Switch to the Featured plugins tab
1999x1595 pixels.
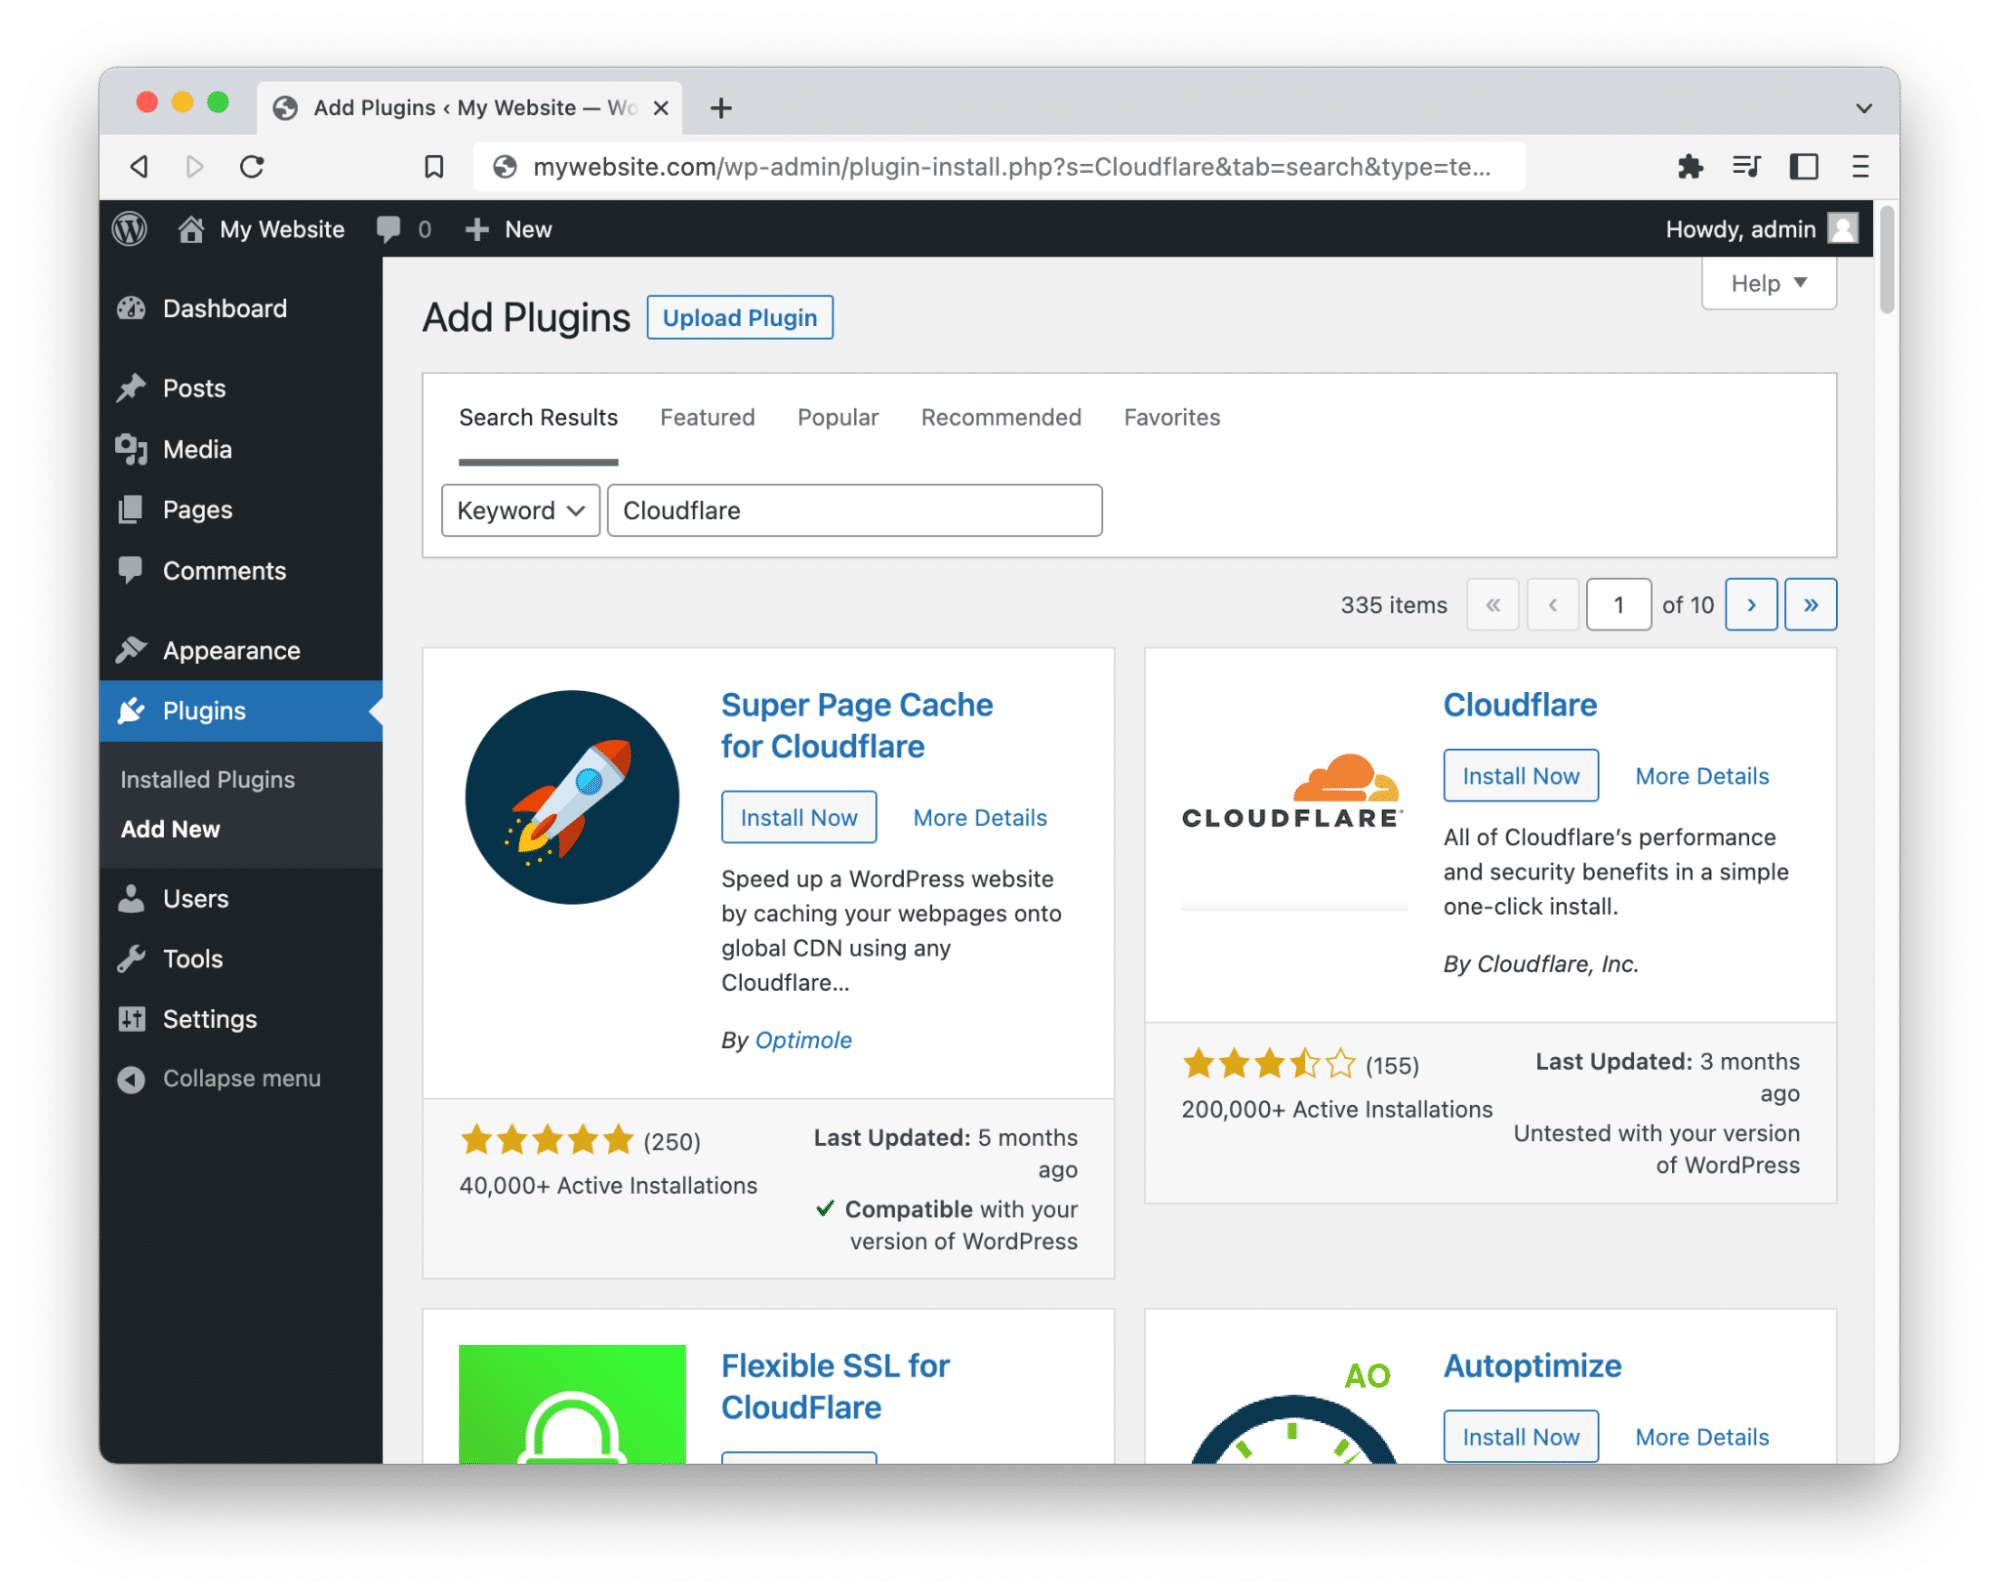click(707, 417)
